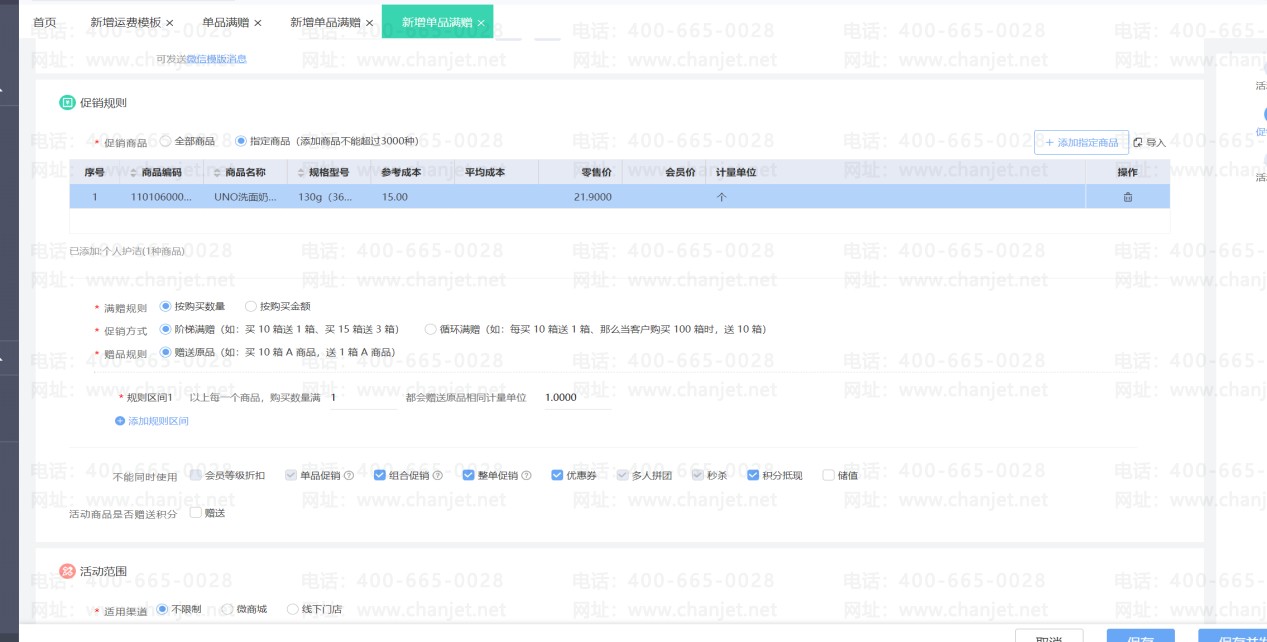This screenshot has width=1267, height=642.
Task: Switch to 新增运费模板 tab
Action: (125, 22)
